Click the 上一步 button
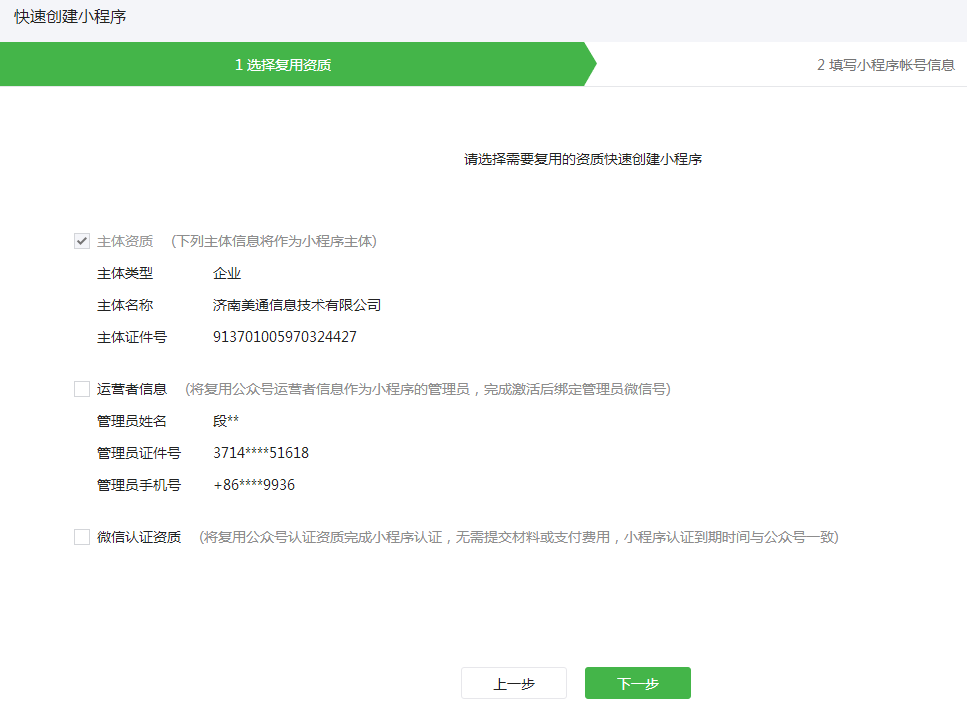The height and width of the screenshot is (706, 967). tap(513, 683)
